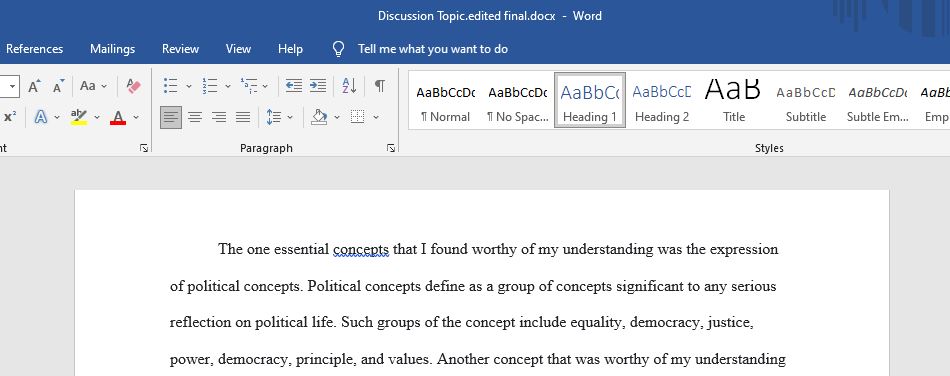Start a multilevel list
The height and width of the screenshot is (376, 950).
(x=249, y=86)
